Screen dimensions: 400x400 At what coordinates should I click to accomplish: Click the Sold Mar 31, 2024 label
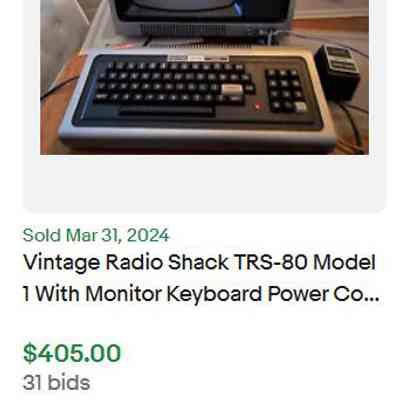(x=96, y=235)
